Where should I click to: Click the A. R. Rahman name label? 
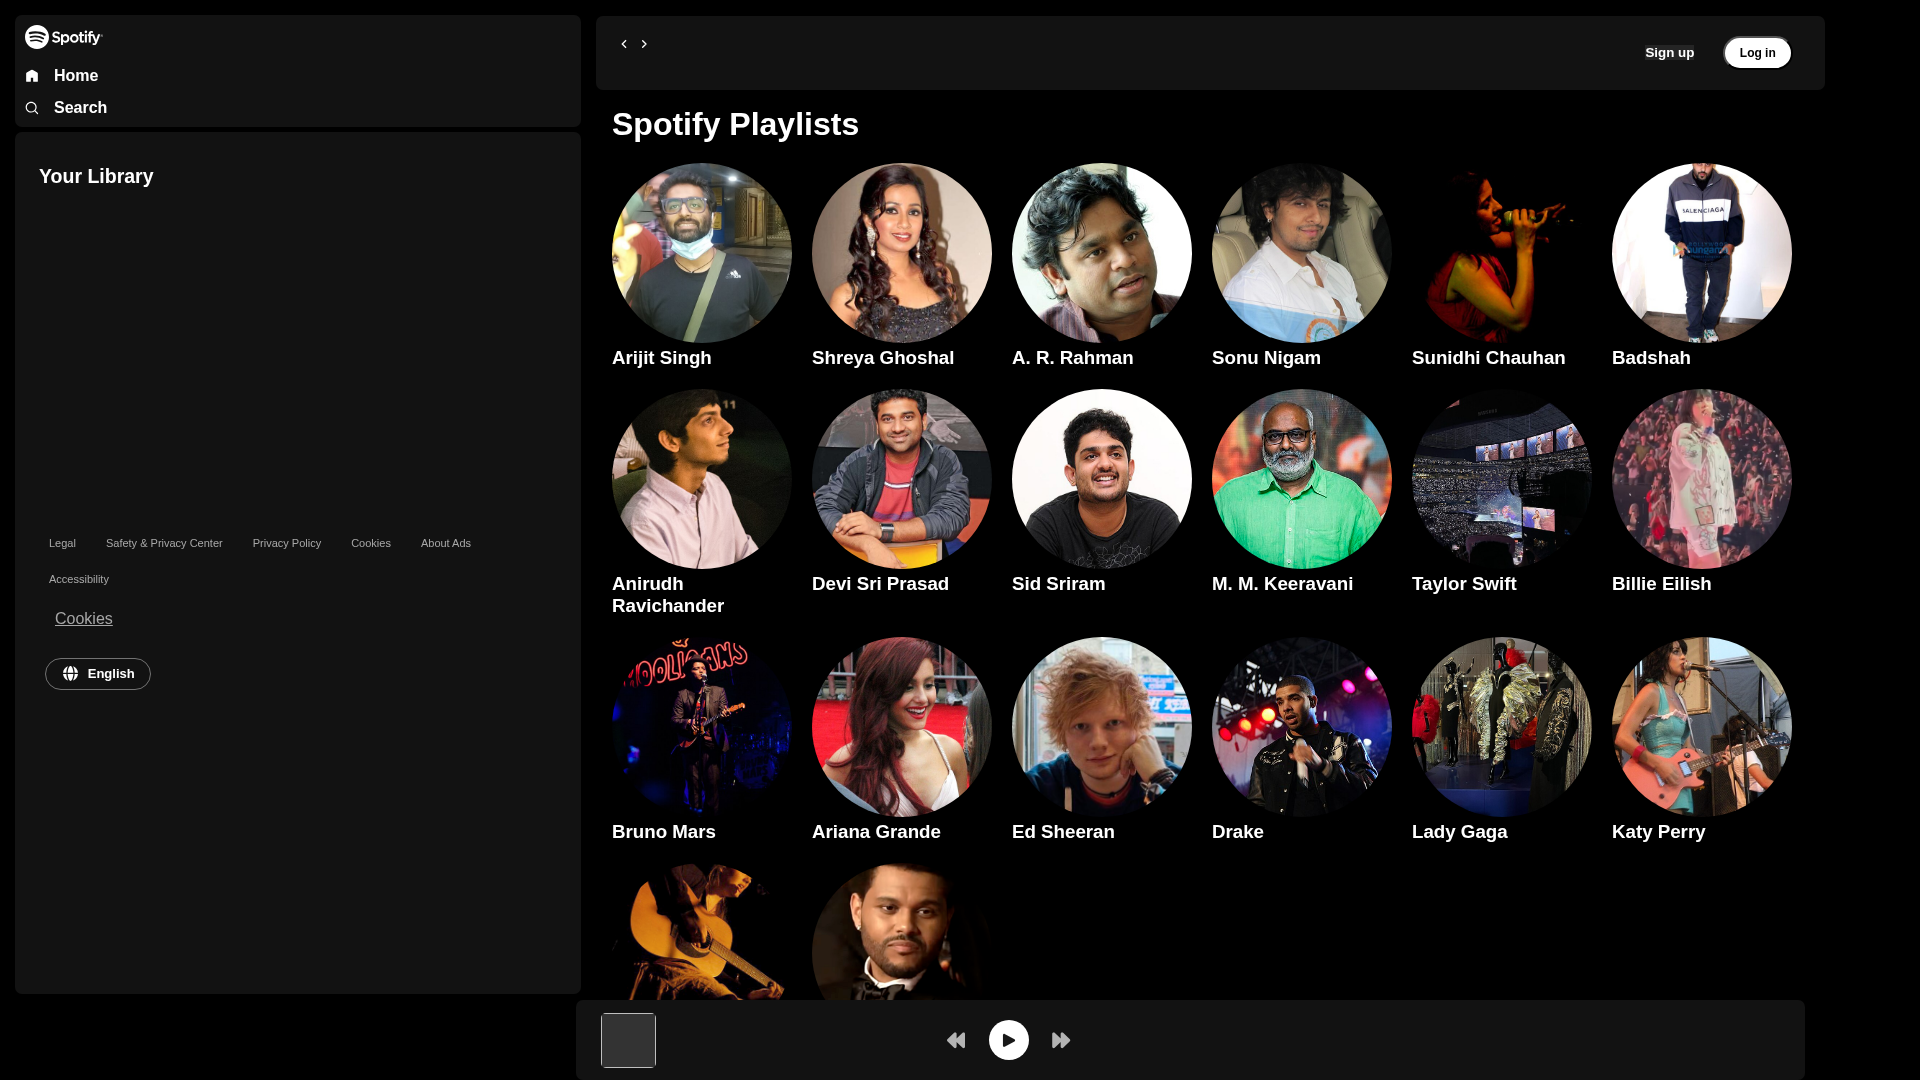pyautogui.click(x=1073, y=358)
